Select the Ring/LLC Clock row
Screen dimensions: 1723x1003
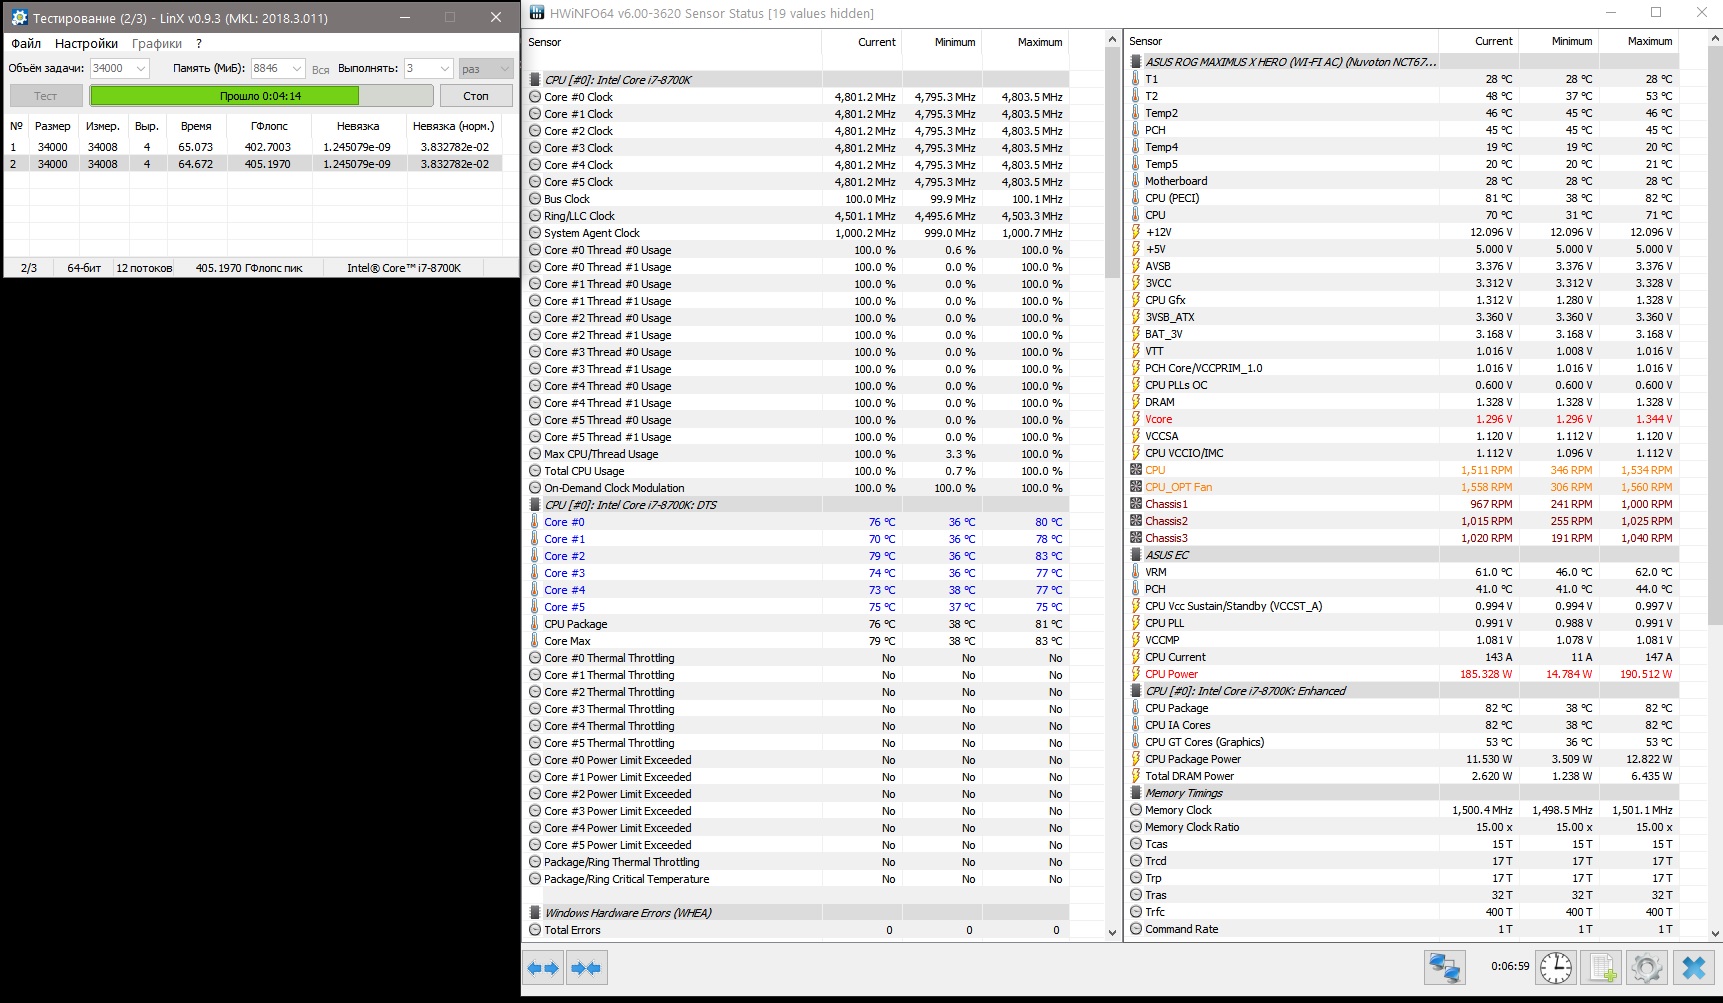click(x=796, y=216)
